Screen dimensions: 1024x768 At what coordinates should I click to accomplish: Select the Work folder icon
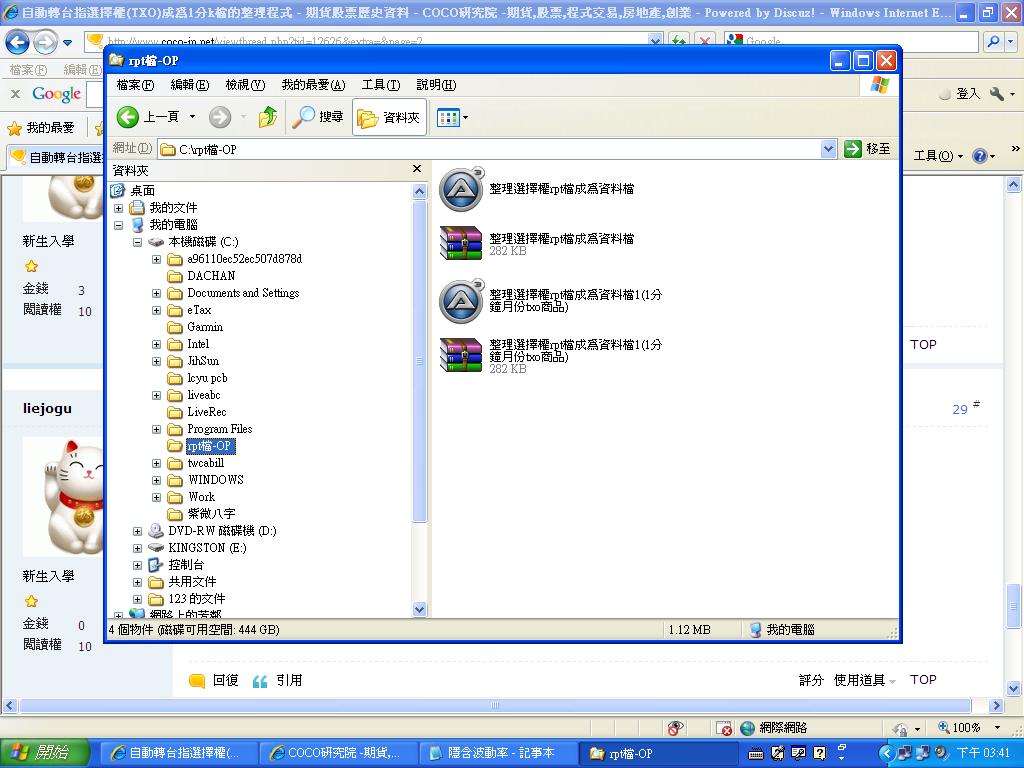pos(174,497)
